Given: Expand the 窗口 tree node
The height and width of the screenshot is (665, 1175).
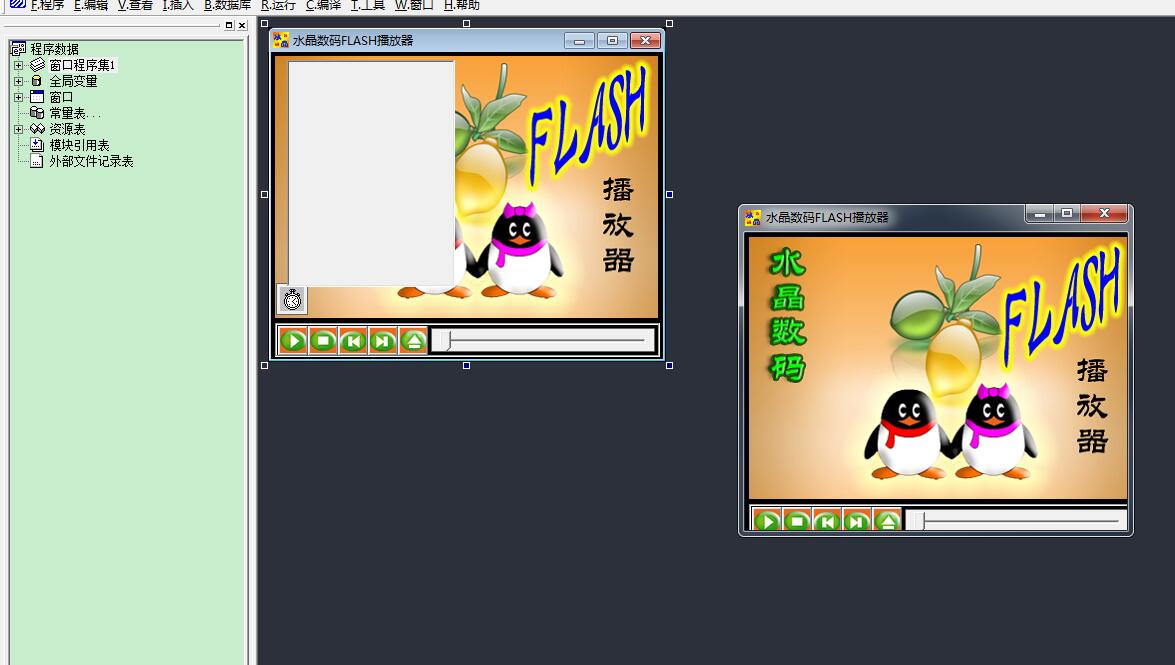Looking at the screenshot, I should point(19,97).
